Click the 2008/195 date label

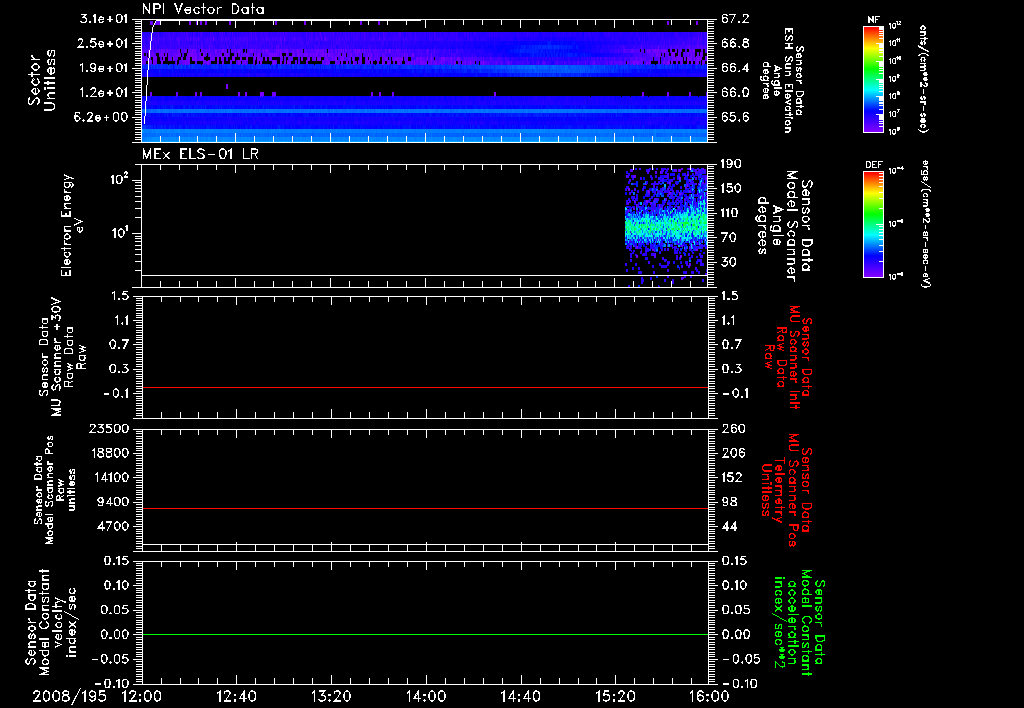[x=70, y=696]
